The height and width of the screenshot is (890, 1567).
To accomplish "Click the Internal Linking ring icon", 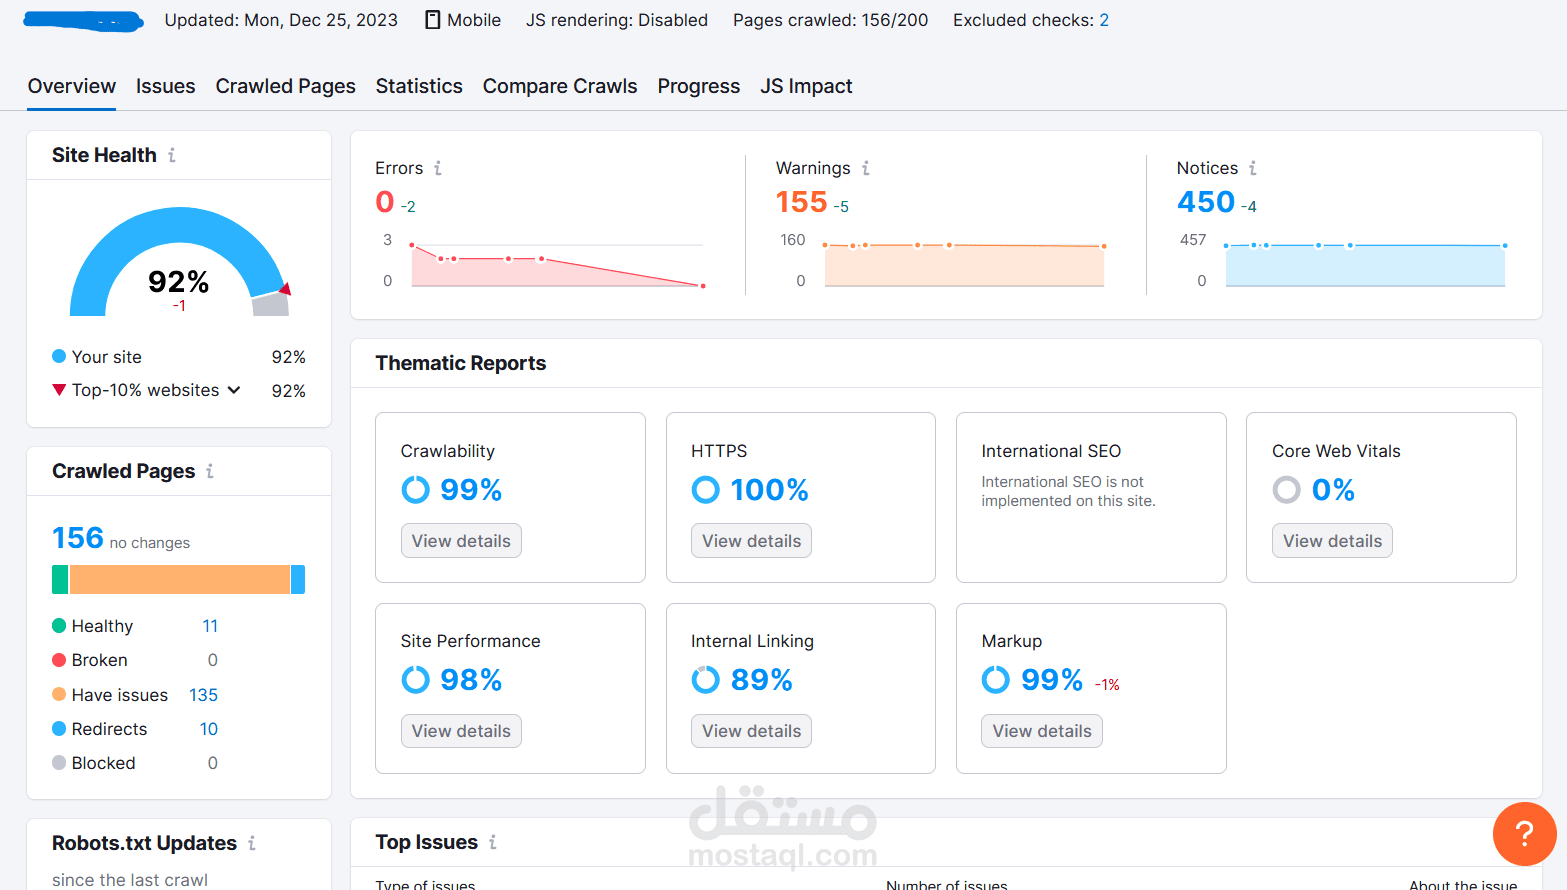I will tap(705, 680).
